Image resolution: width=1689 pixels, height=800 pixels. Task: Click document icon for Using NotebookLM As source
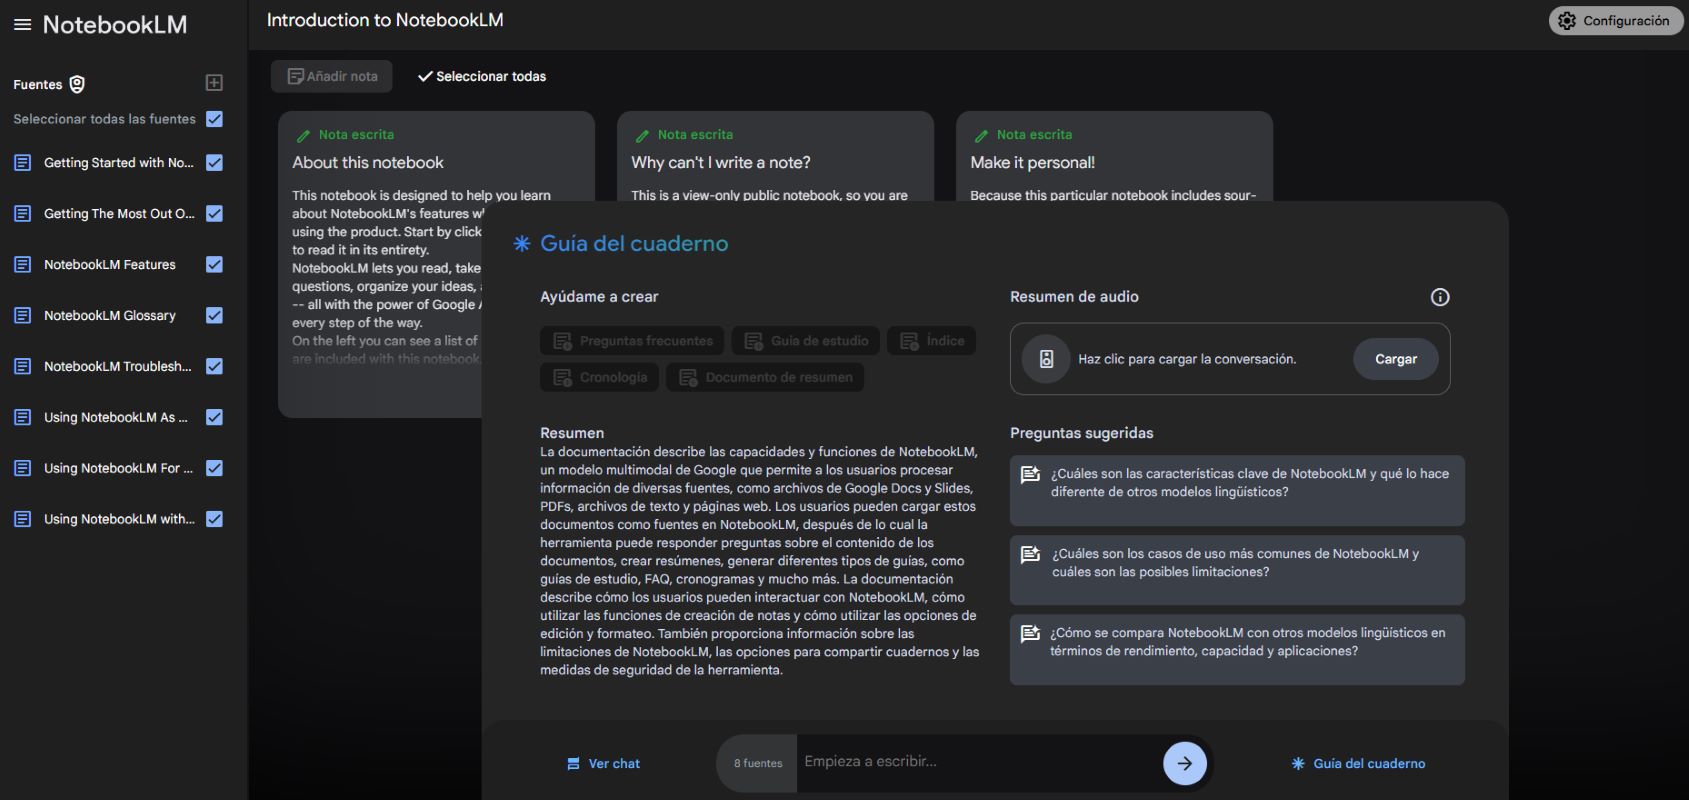click(22, 417)
